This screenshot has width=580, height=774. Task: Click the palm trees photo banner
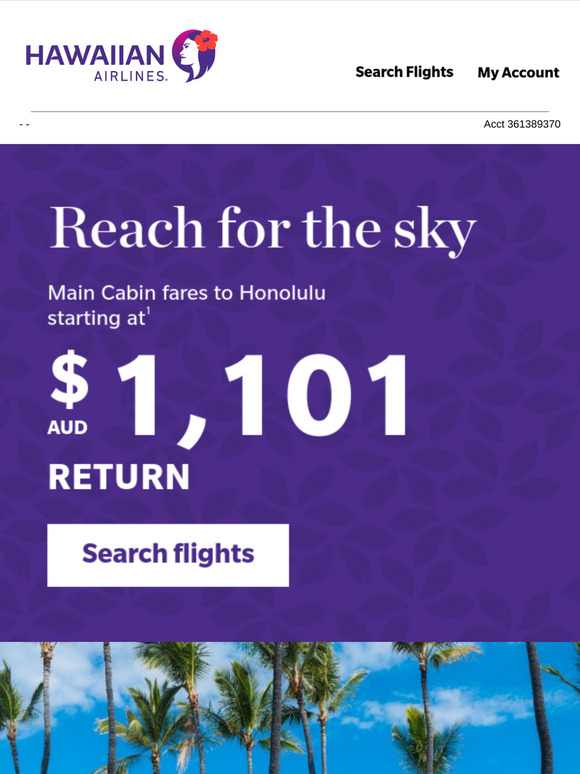pos(290,708)
